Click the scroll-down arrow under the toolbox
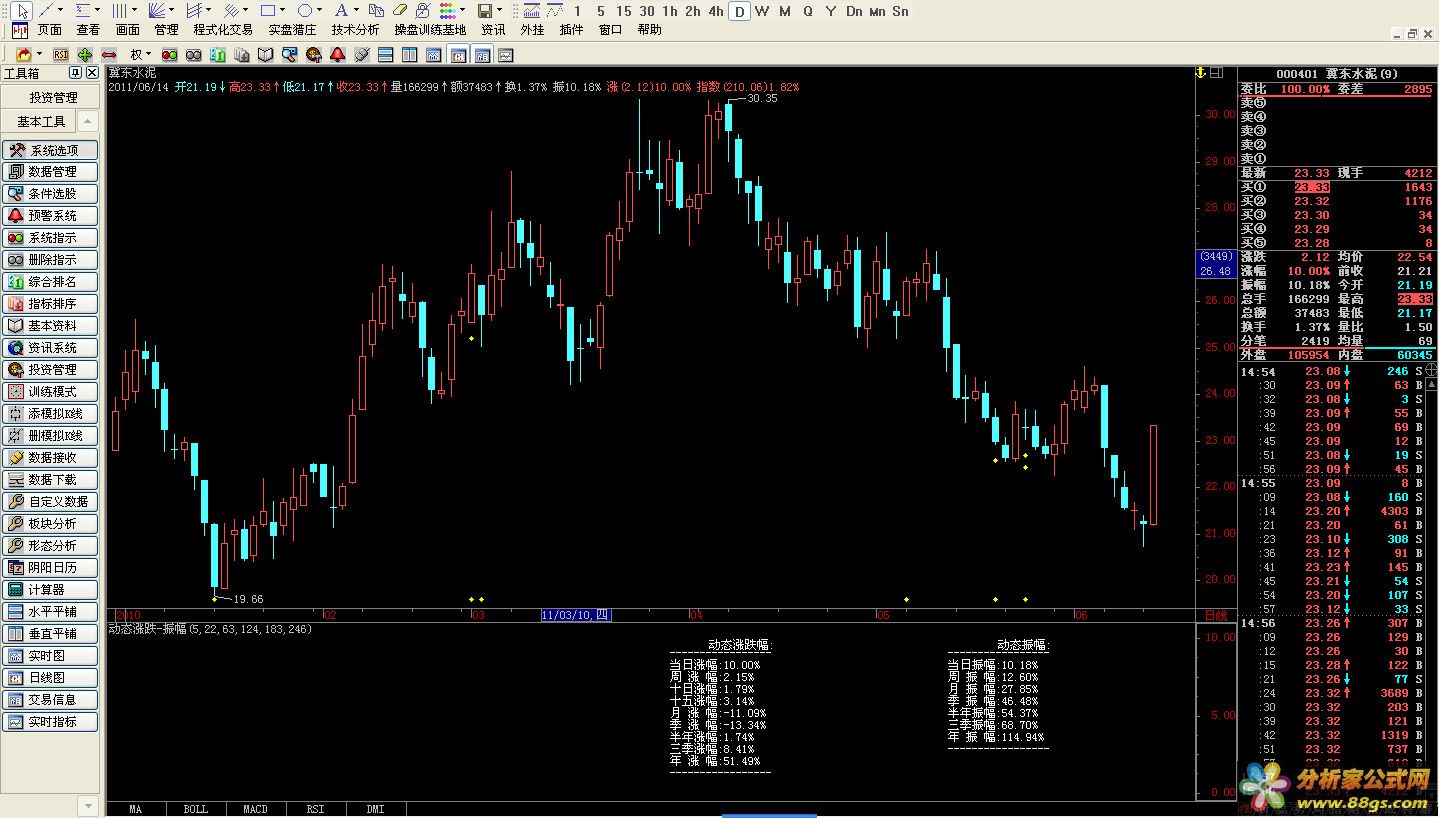 click(89, 805)
